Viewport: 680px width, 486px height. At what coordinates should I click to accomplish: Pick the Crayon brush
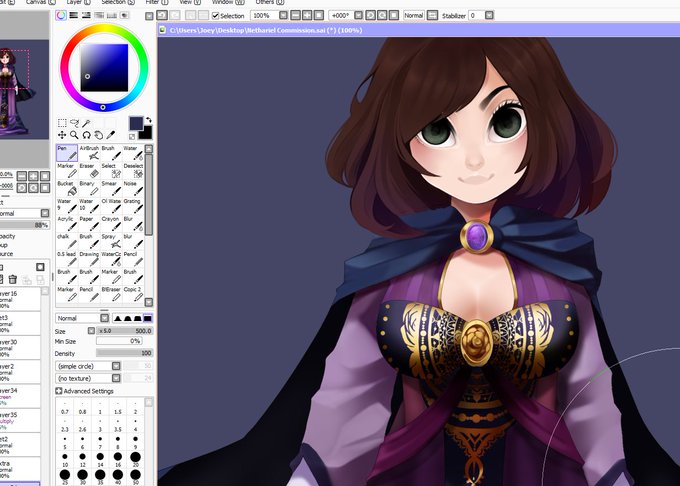coord(111,223)
